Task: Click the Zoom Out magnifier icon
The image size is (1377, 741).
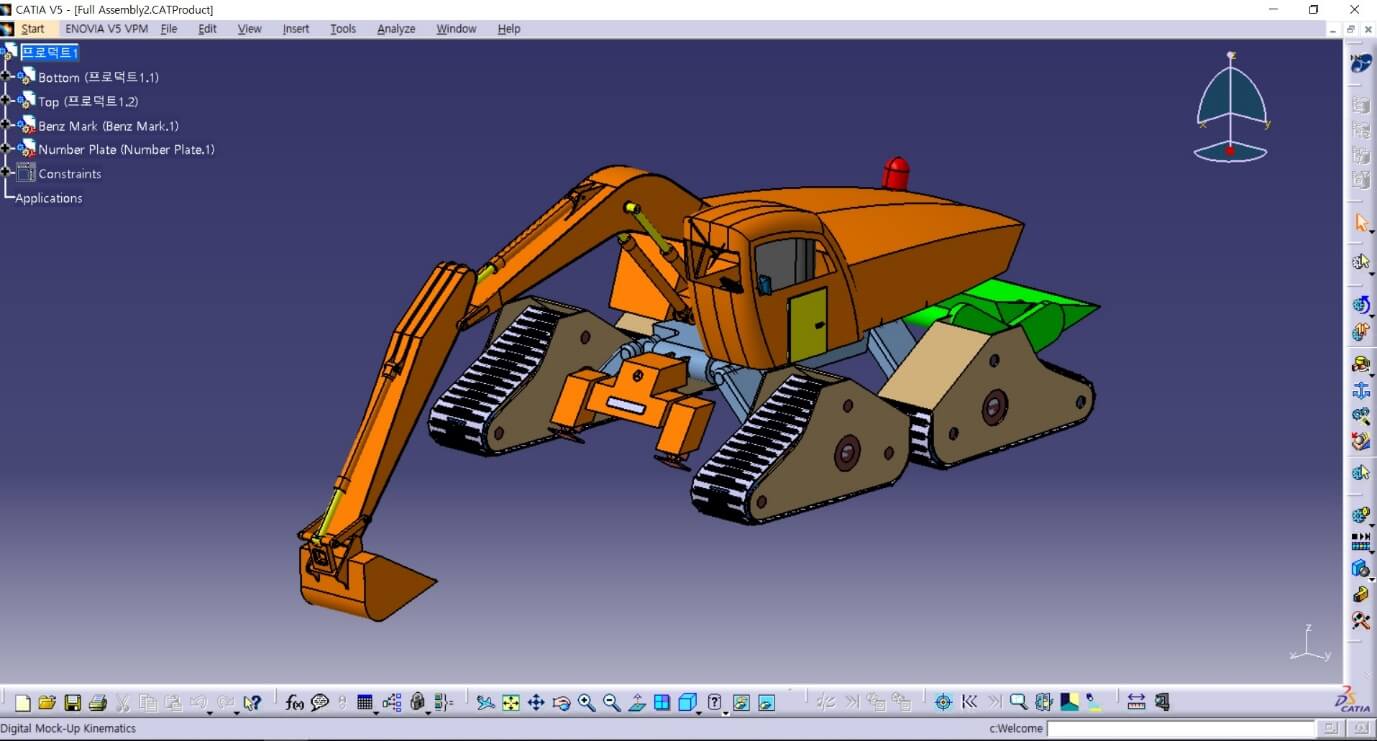Action: [612, 702]
